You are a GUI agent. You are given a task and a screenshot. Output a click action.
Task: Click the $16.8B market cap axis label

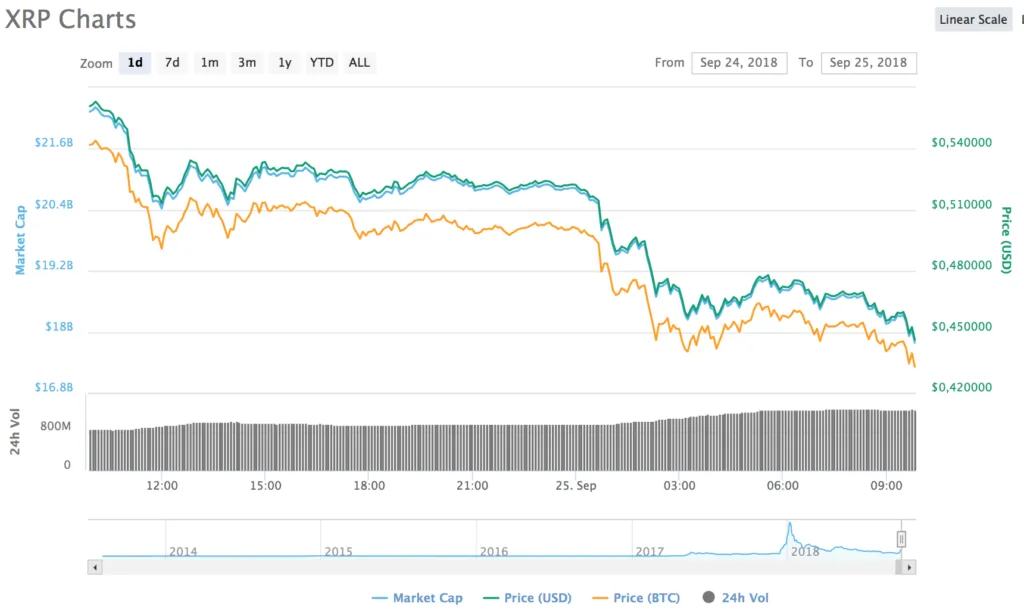tap(54, 387)
